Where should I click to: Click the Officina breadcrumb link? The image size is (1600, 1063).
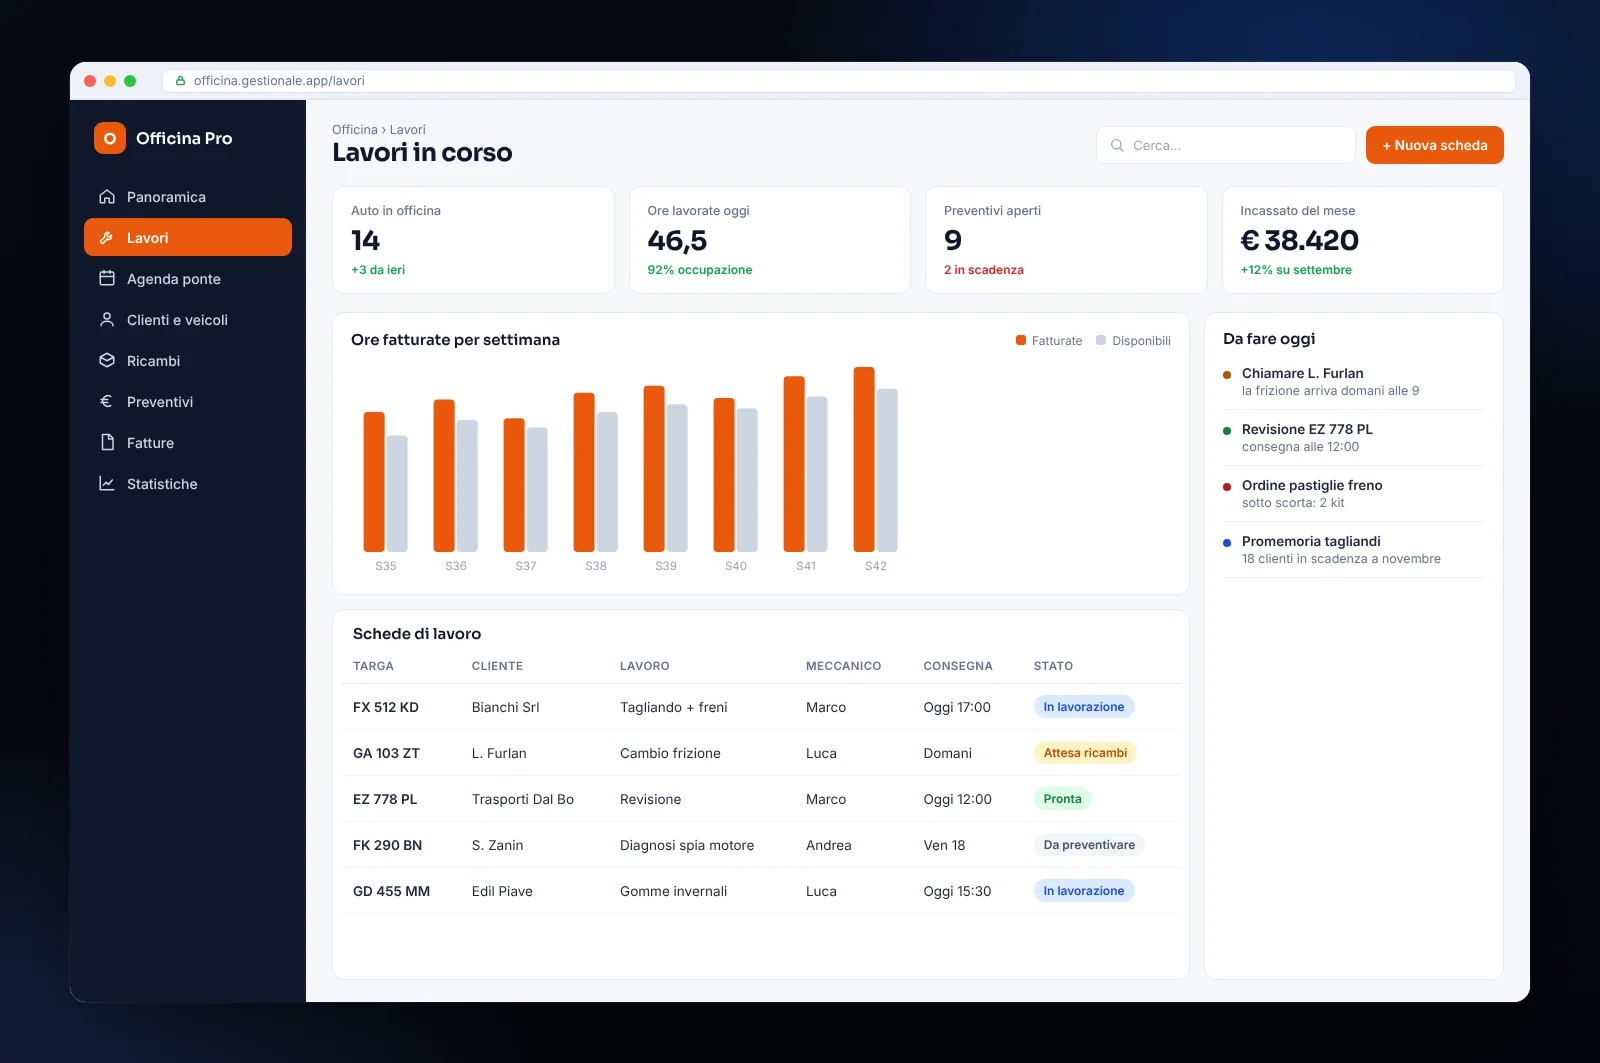[355, 130]
